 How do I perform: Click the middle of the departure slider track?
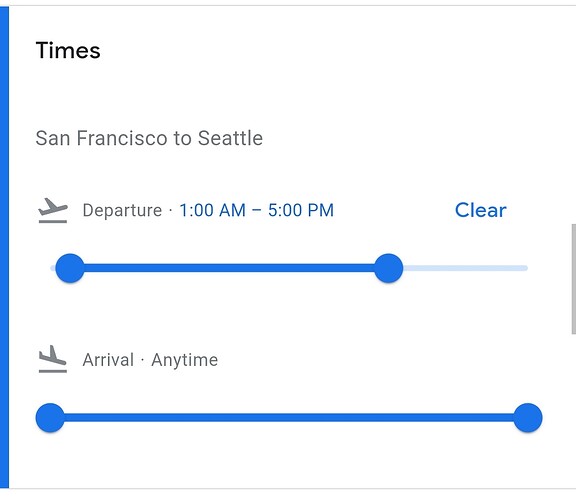pos(229,268)
